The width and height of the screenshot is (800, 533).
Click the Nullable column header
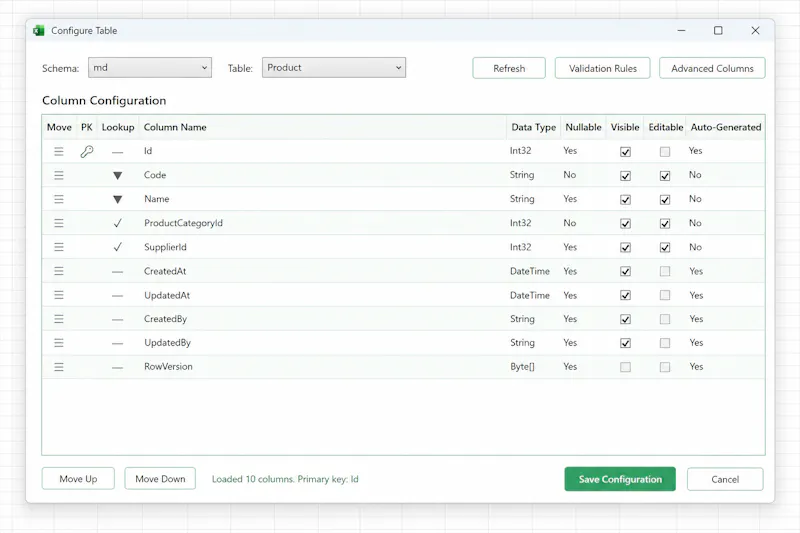(583, 127)
